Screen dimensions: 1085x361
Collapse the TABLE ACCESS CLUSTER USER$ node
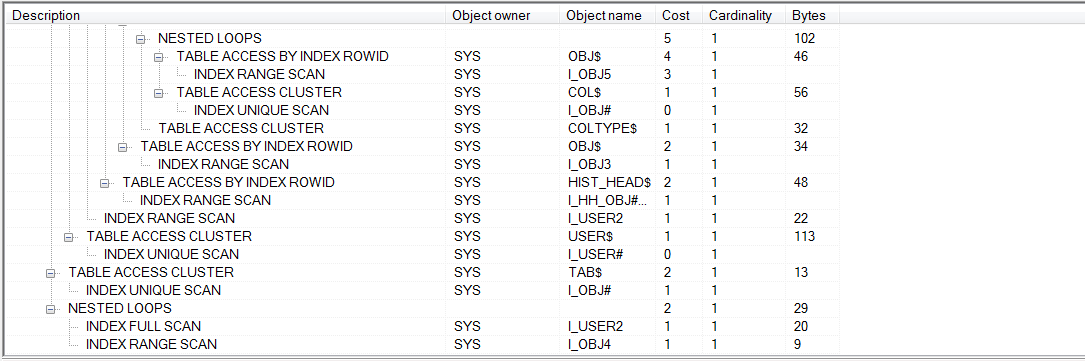coord(69,237)
